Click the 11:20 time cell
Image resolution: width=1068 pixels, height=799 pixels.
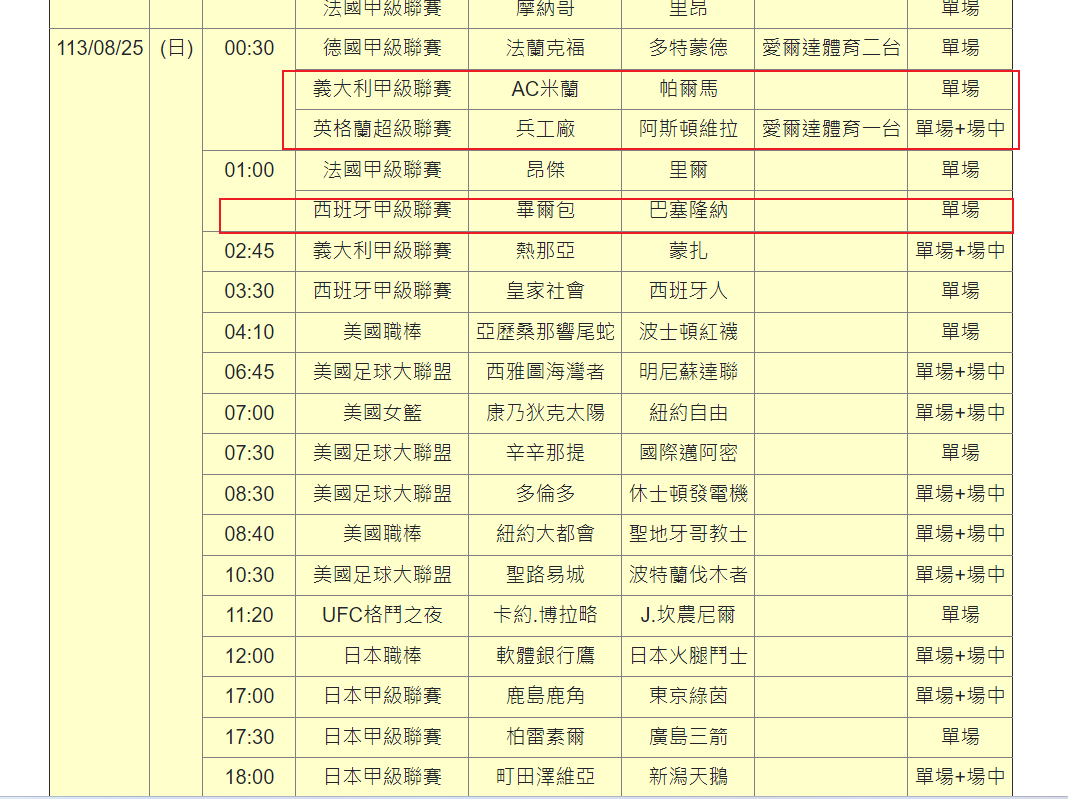[x=249, y=615]
